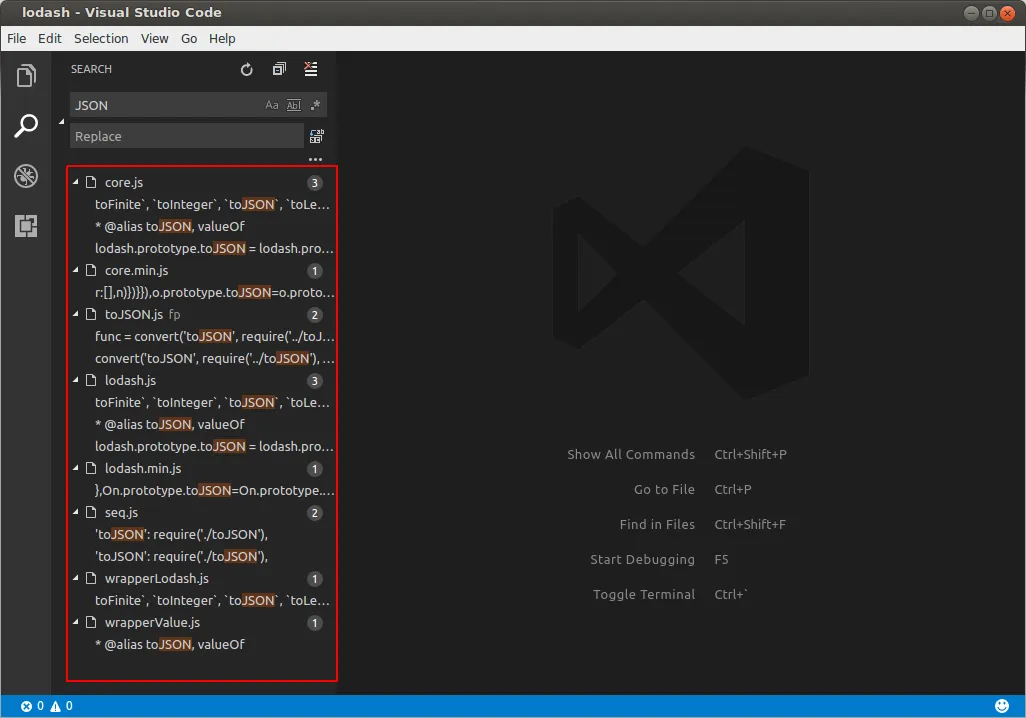Collapse core.js results
The image size is (1026, 718).
point(75,182)
